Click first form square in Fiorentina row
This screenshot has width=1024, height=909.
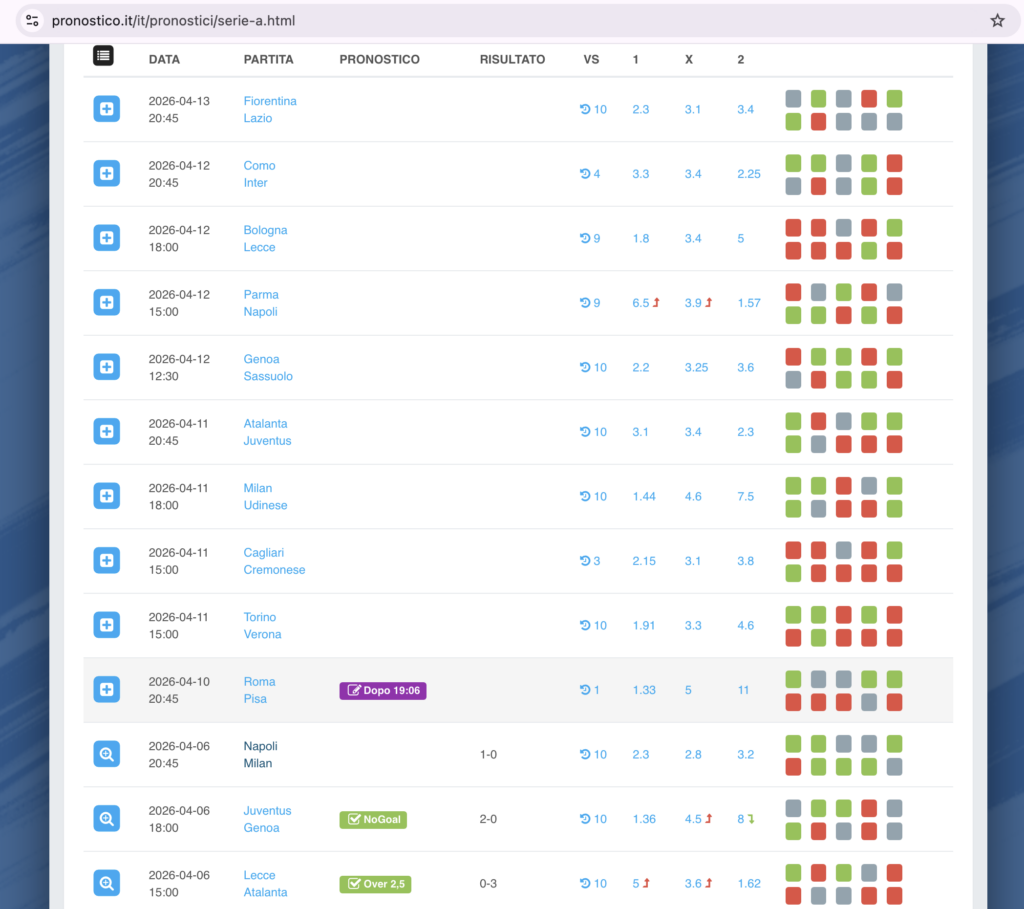coord(793,99)
